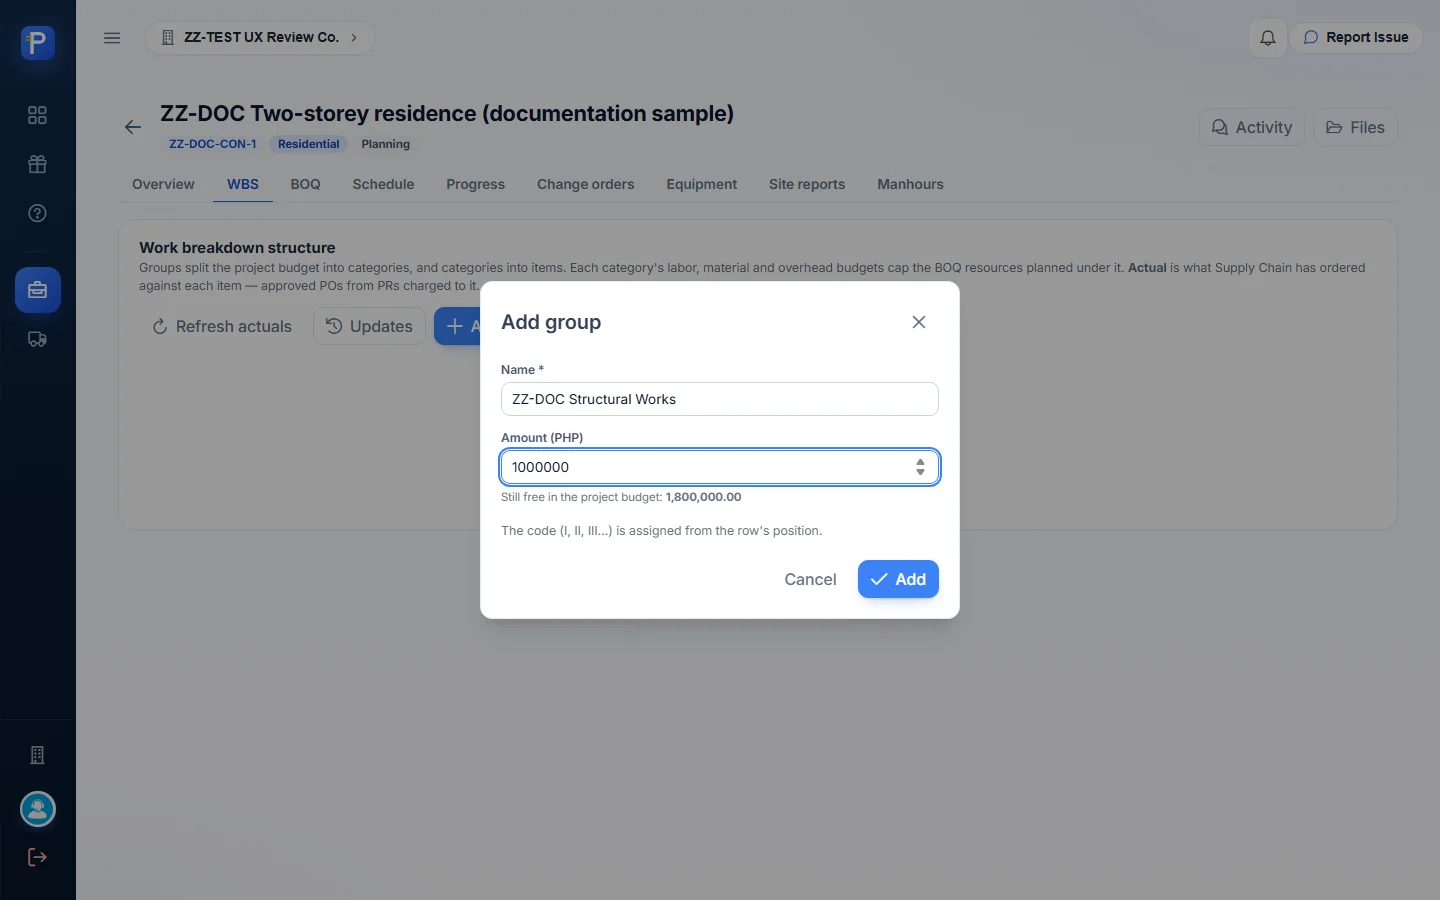
Task: Open the ZZ-TEST UX Review Co. switcher
Action: tap(260, 37)
